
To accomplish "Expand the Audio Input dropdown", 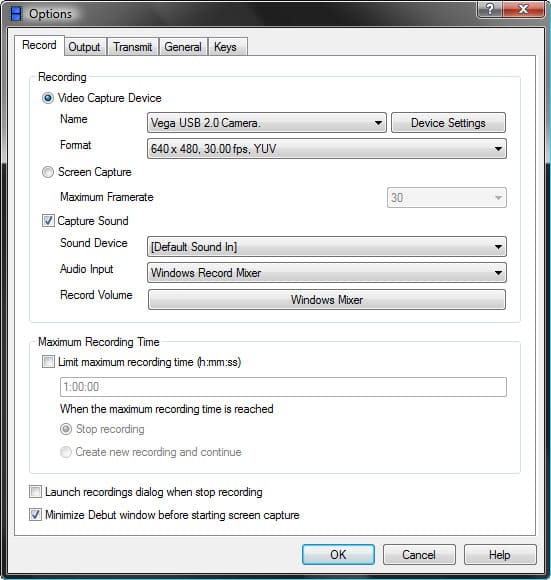I will point(327,273).
